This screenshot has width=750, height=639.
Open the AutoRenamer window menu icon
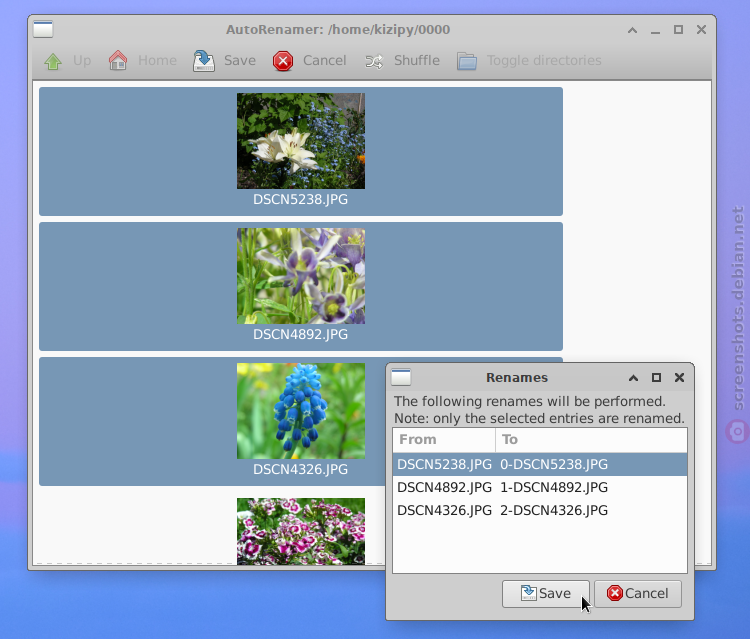[x=43, y=29]
